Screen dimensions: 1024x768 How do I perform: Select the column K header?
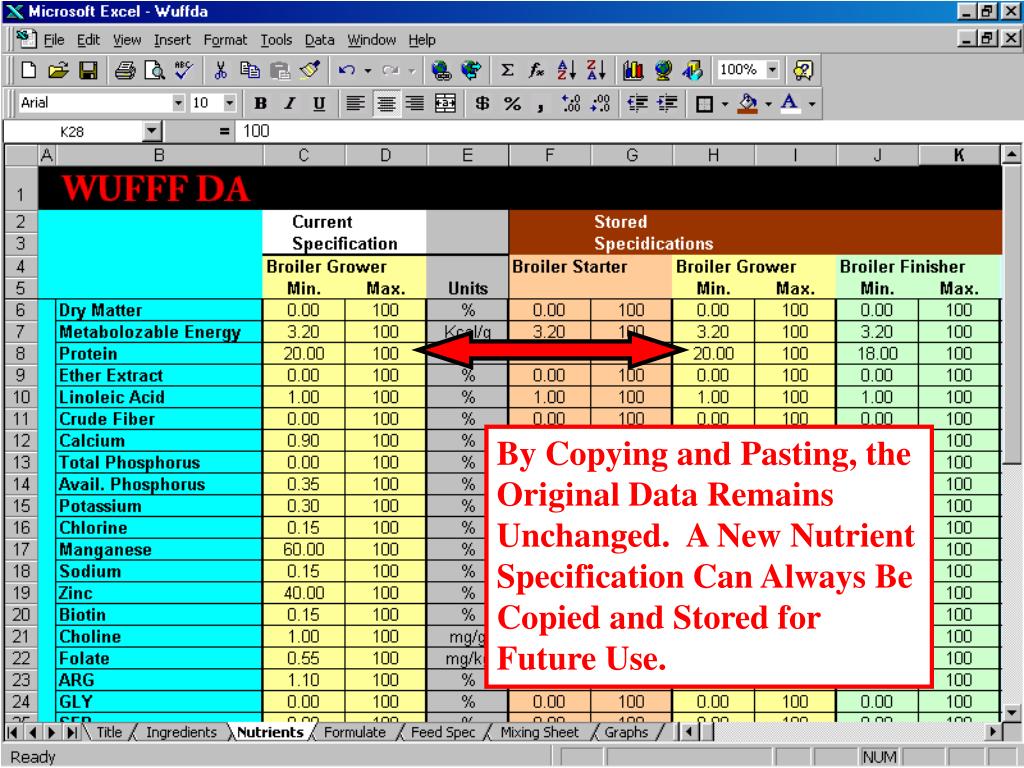[x=959, y=155]
